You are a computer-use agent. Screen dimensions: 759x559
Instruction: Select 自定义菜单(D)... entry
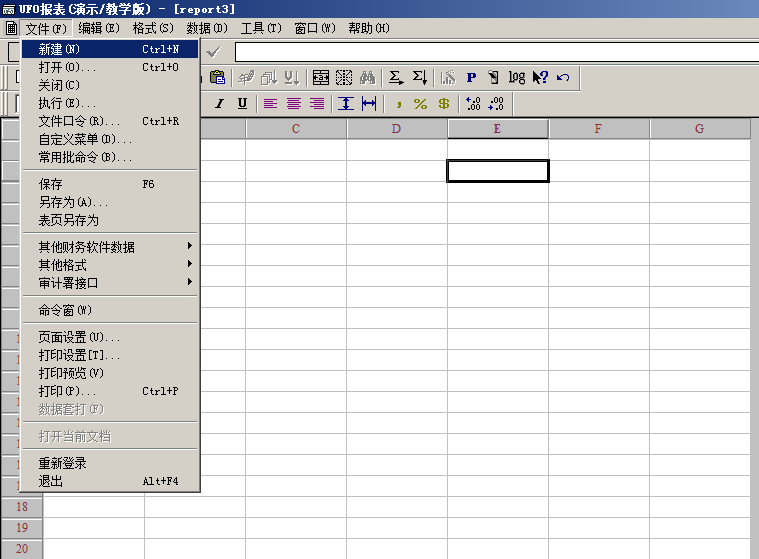110,139
